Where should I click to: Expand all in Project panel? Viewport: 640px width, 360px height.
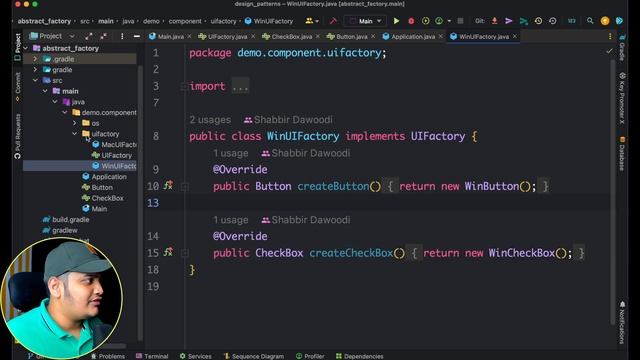89,36
